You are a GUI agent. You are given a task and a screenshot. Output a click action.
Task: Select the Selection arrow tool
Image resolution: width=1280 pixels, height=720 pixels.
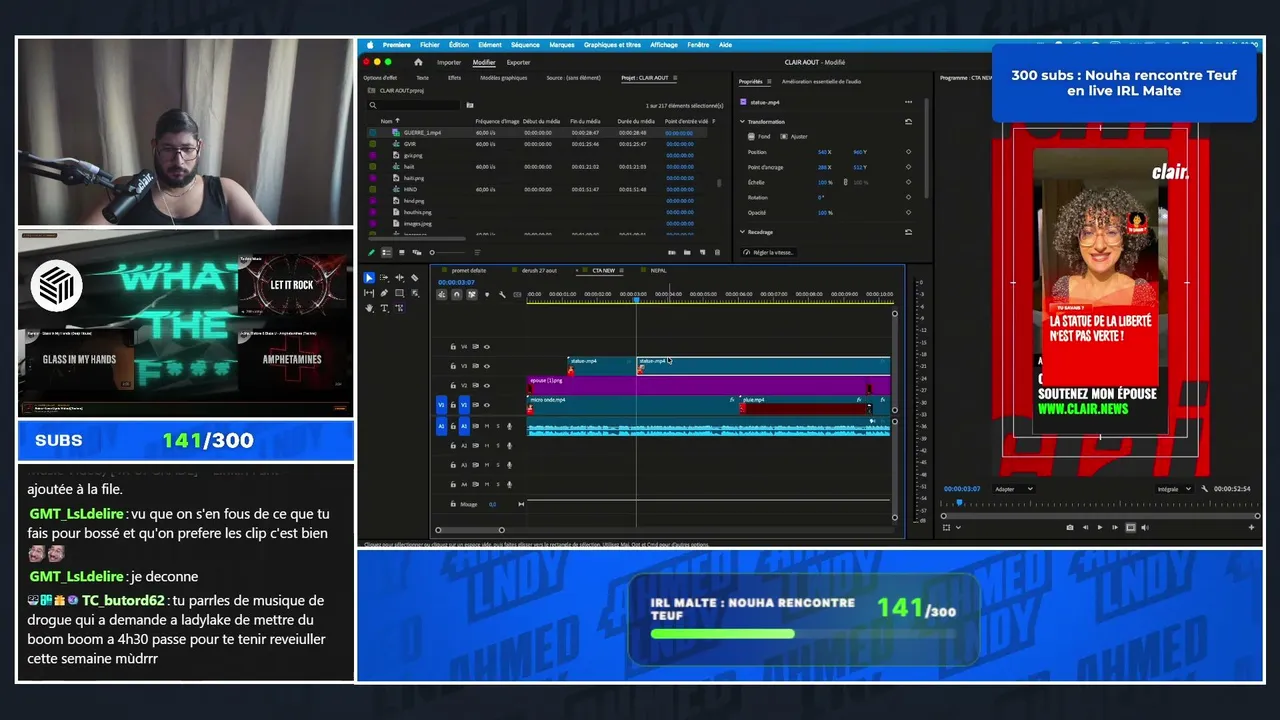[x=369, y=278]
